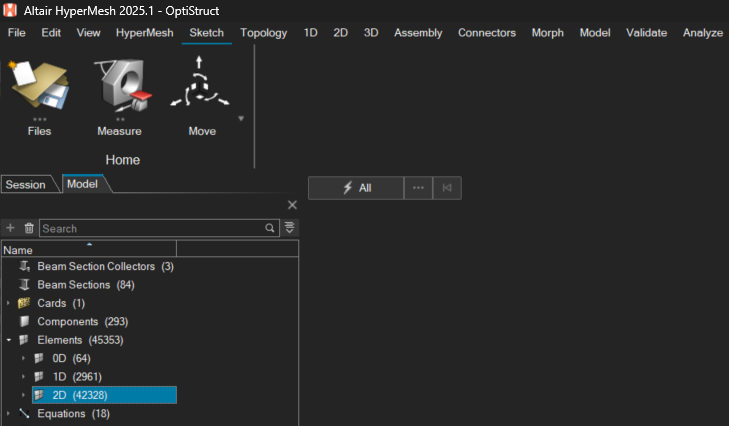The height and width of the screenshot is (426, 729).
Task: Select Beam Section Collectors (3) row
Action: point(105,266)
